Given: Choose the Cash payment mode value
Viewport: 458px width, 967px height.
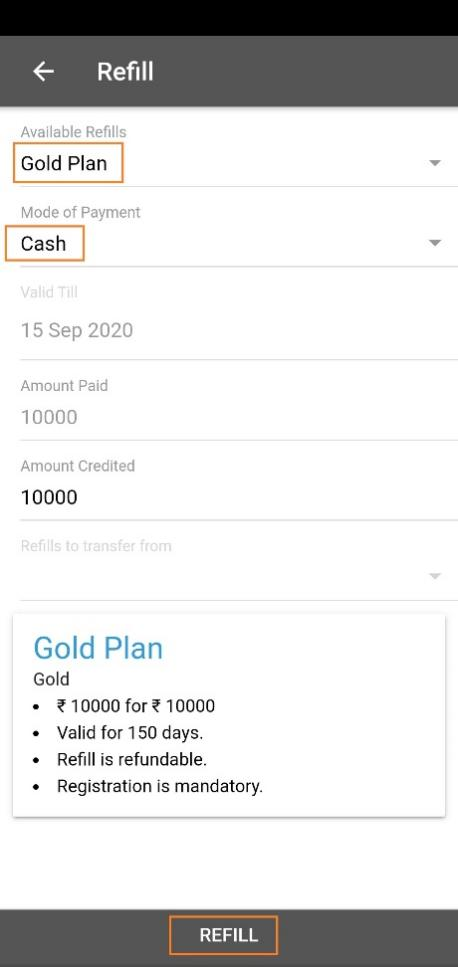Looking at the screenshot, I should point(43,244).
